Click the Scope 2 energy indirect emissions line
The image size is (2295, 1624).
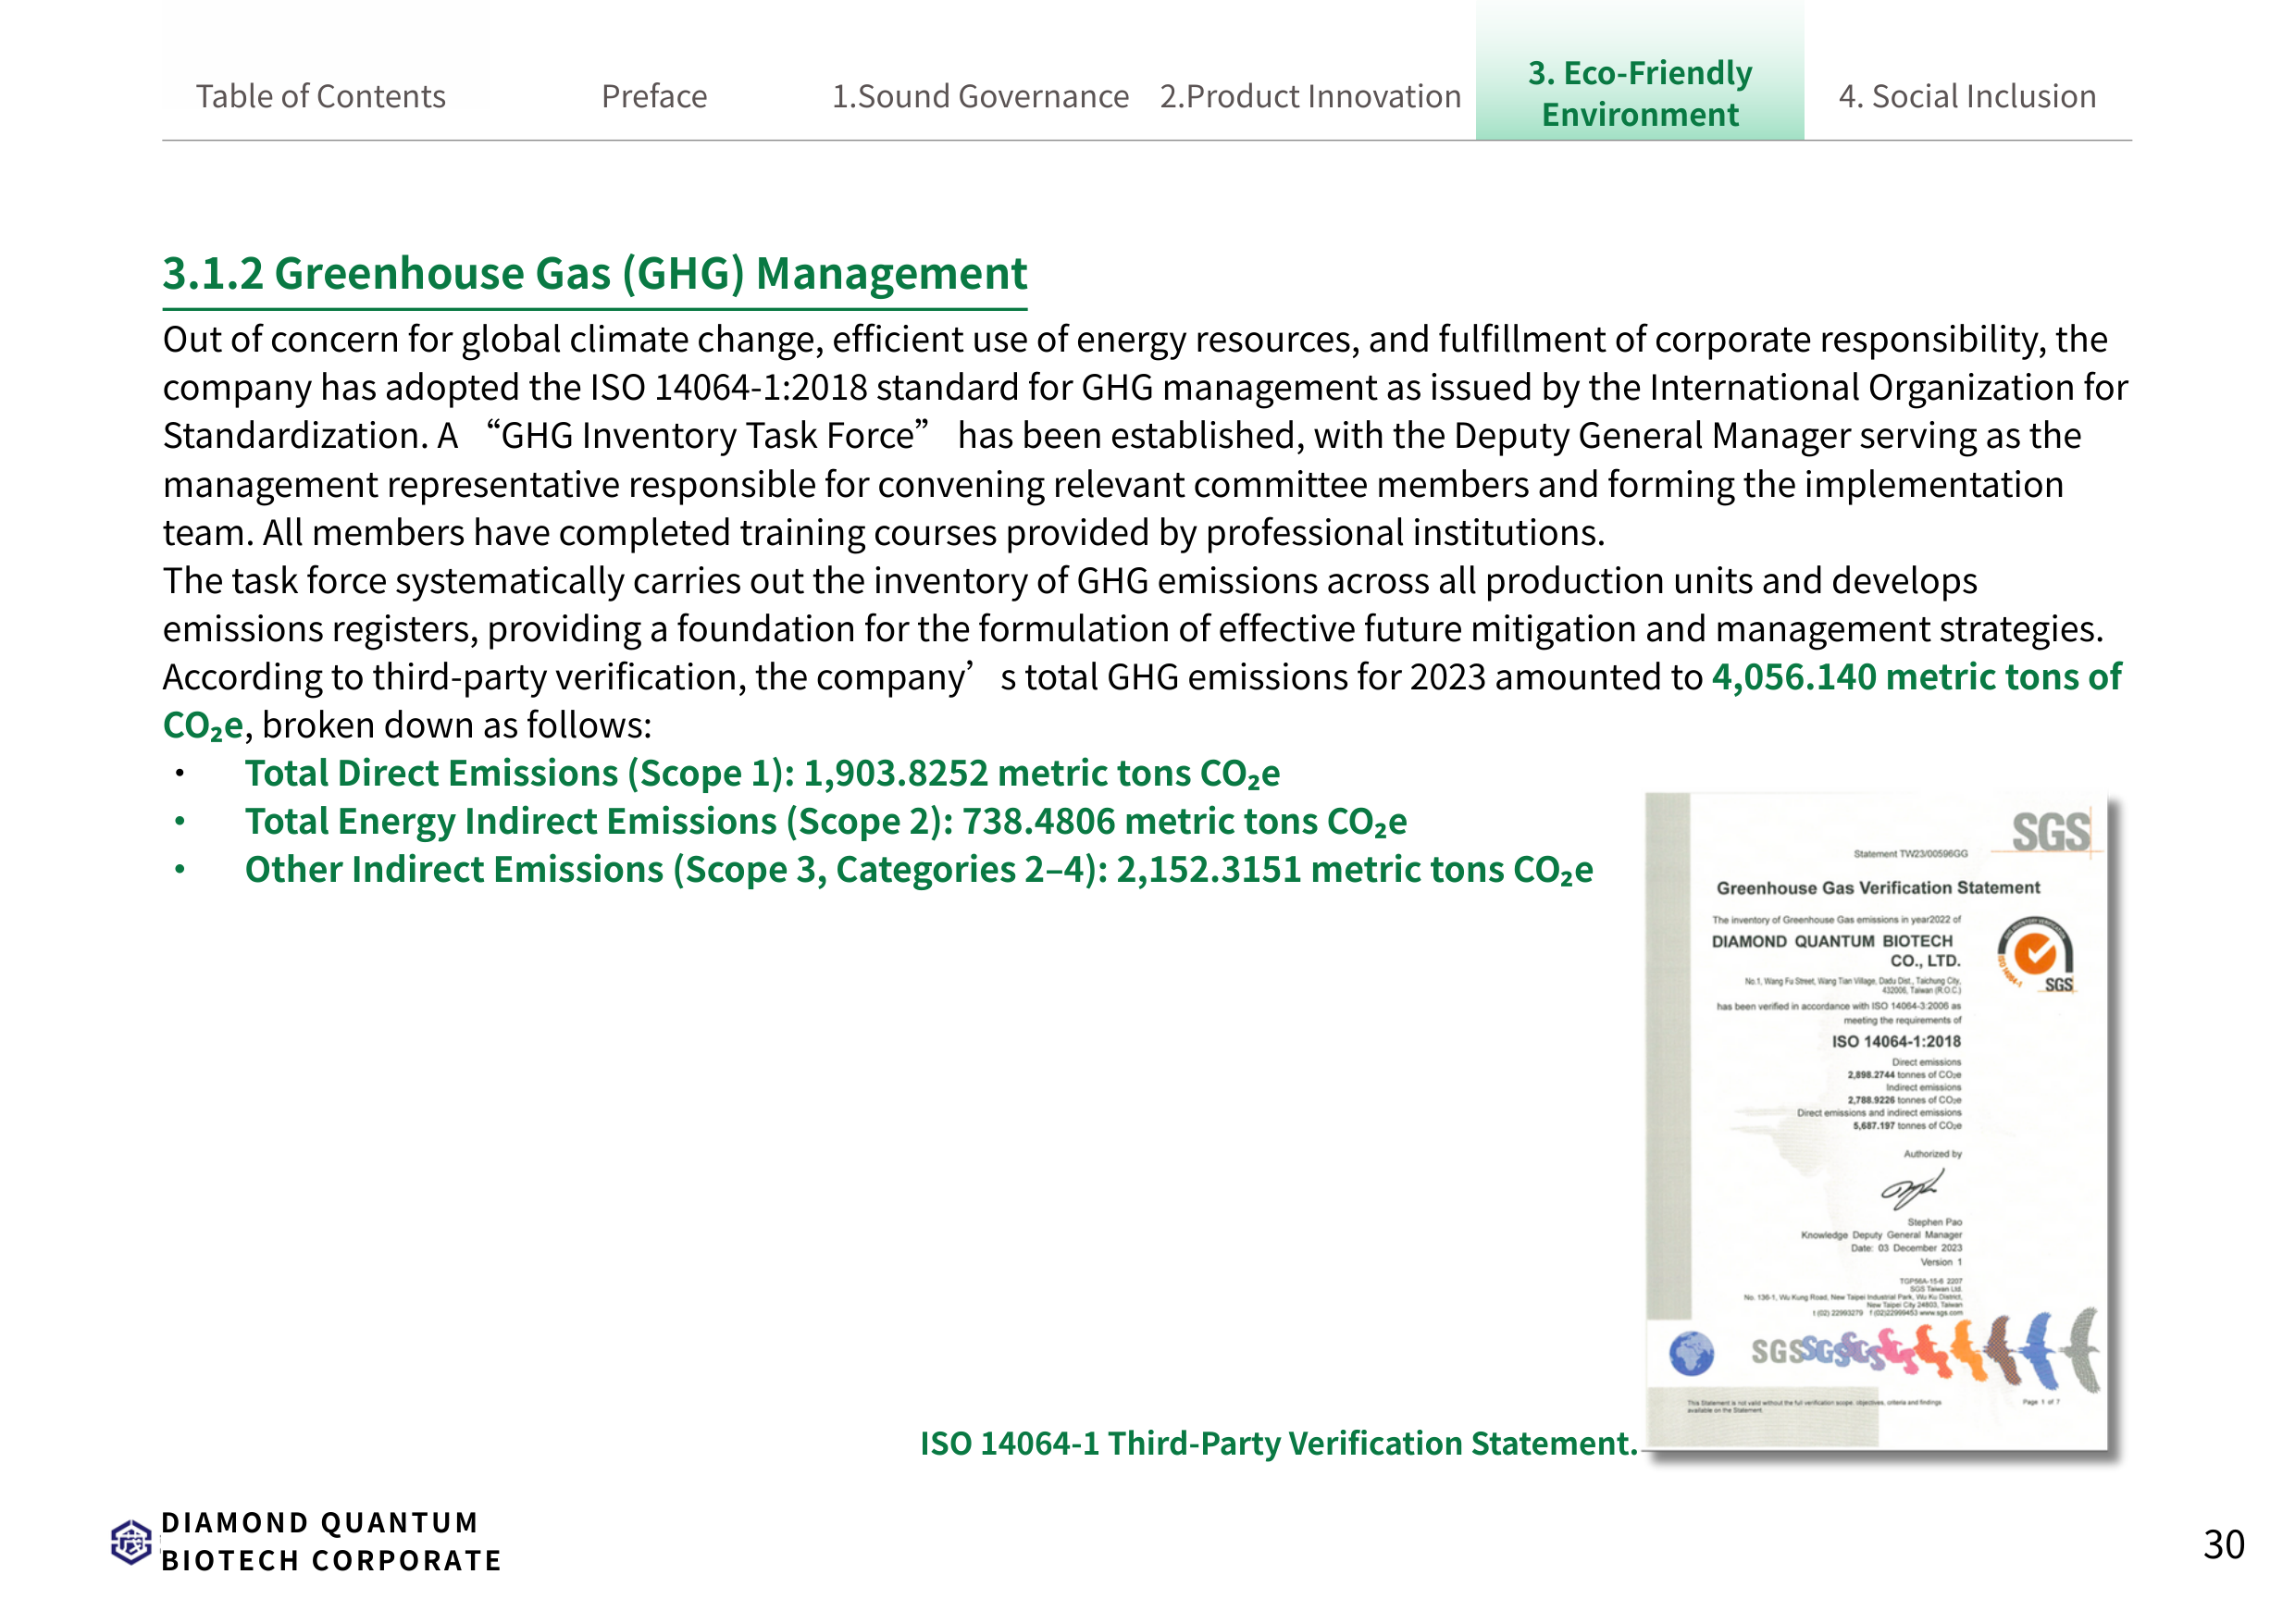click(x=826, y=822)
